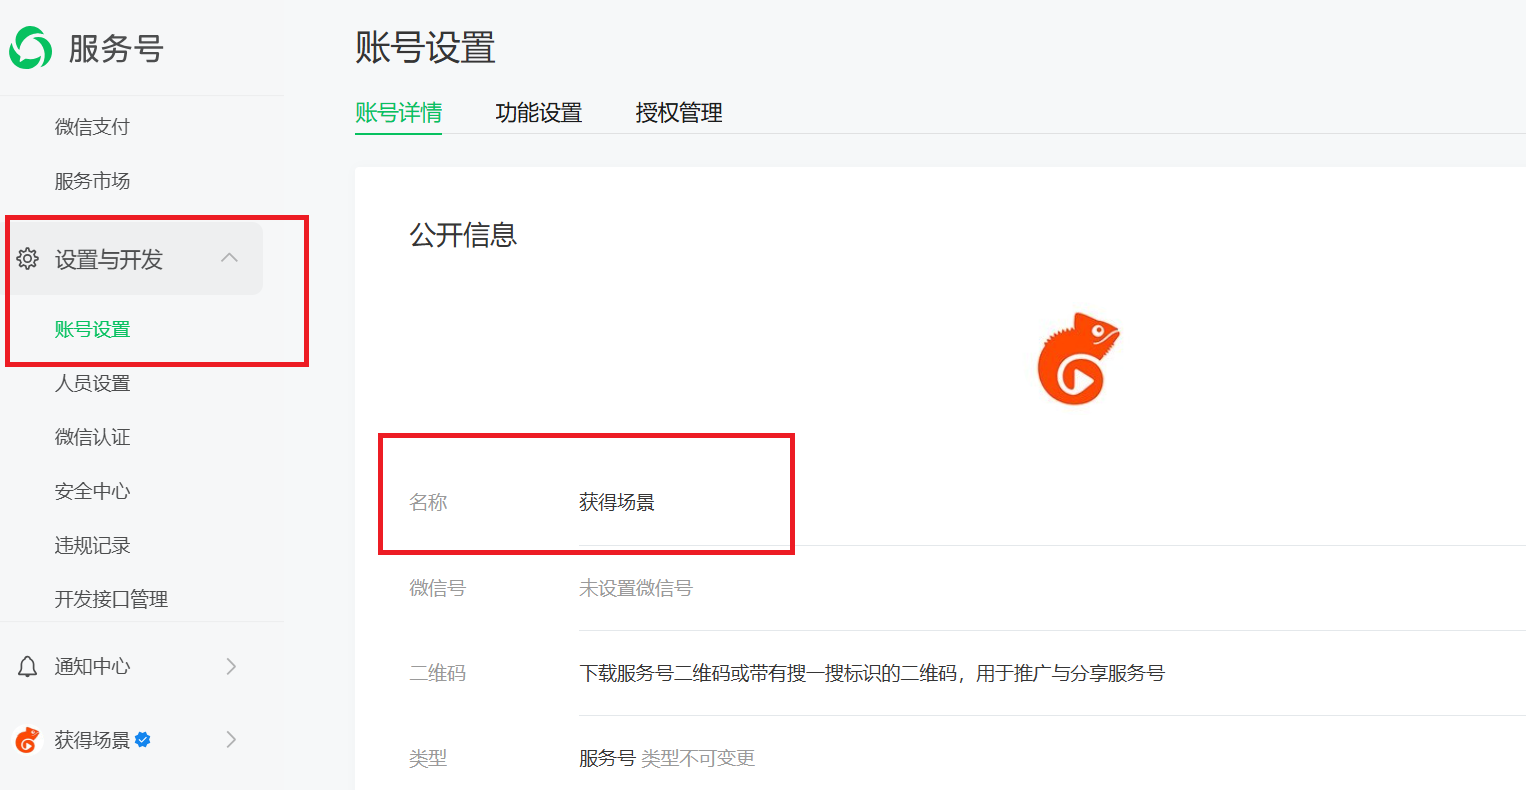Open 微信支付 in the sidebar

(92, 127)
